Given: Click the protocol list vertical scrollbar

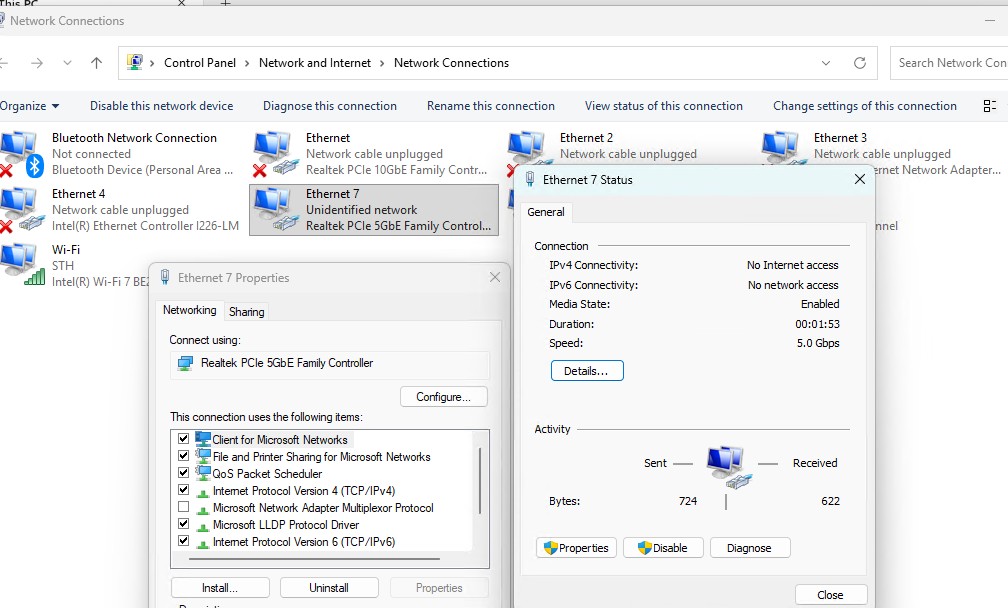Looking at the screenshot, I should (x=480, y=480).
